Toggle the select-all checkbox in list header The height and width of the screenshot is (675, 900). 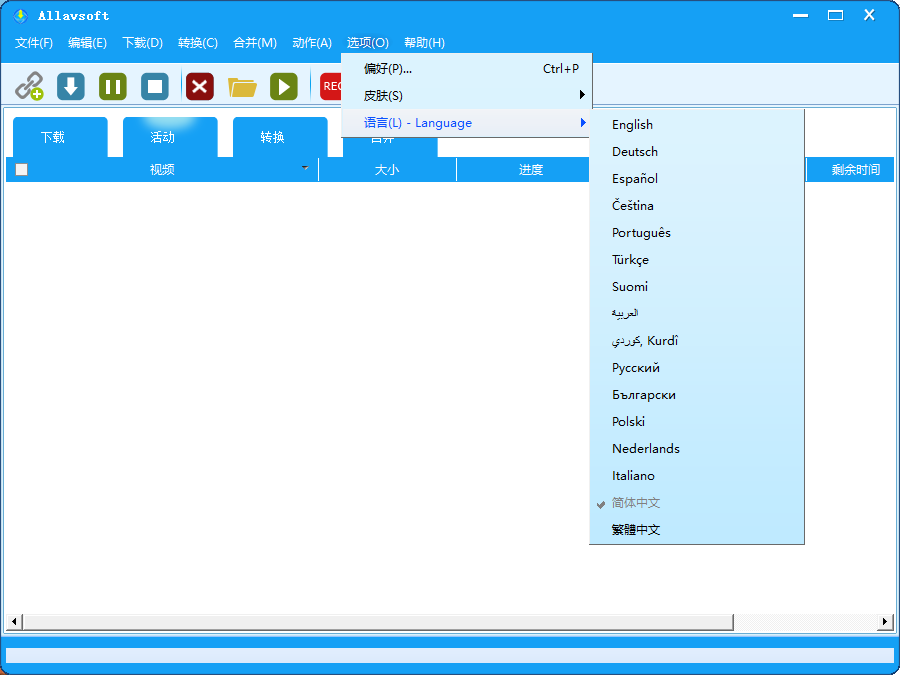pos(21,169)
